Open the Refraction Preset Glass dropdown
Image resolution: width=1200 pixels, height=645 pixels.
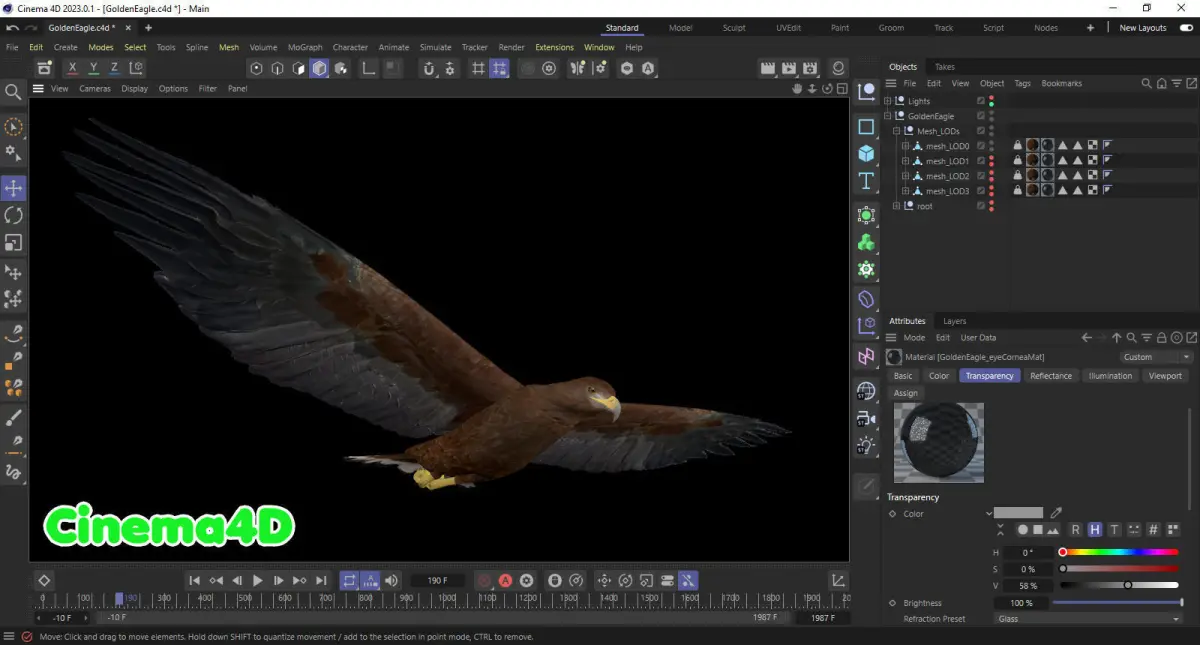coord(1088,619)
